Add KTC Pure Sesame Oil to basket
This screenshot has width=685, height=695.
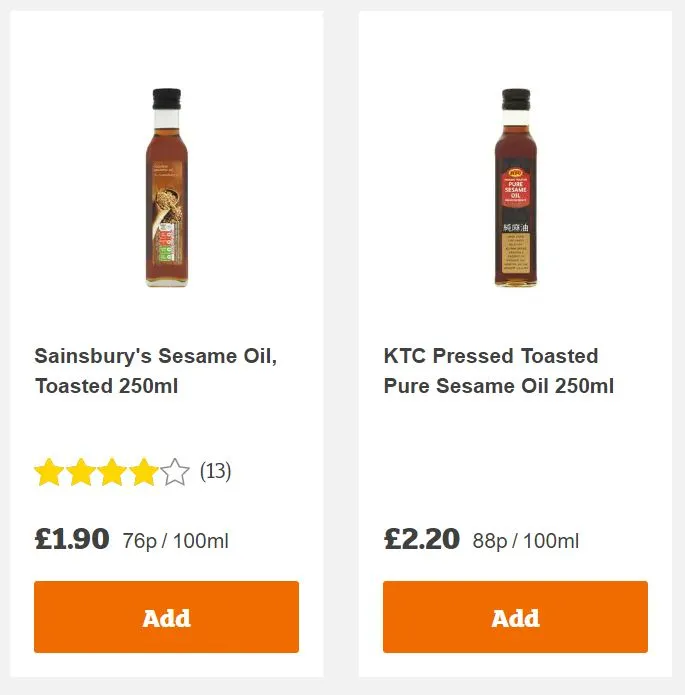click(x=515, y=617)
